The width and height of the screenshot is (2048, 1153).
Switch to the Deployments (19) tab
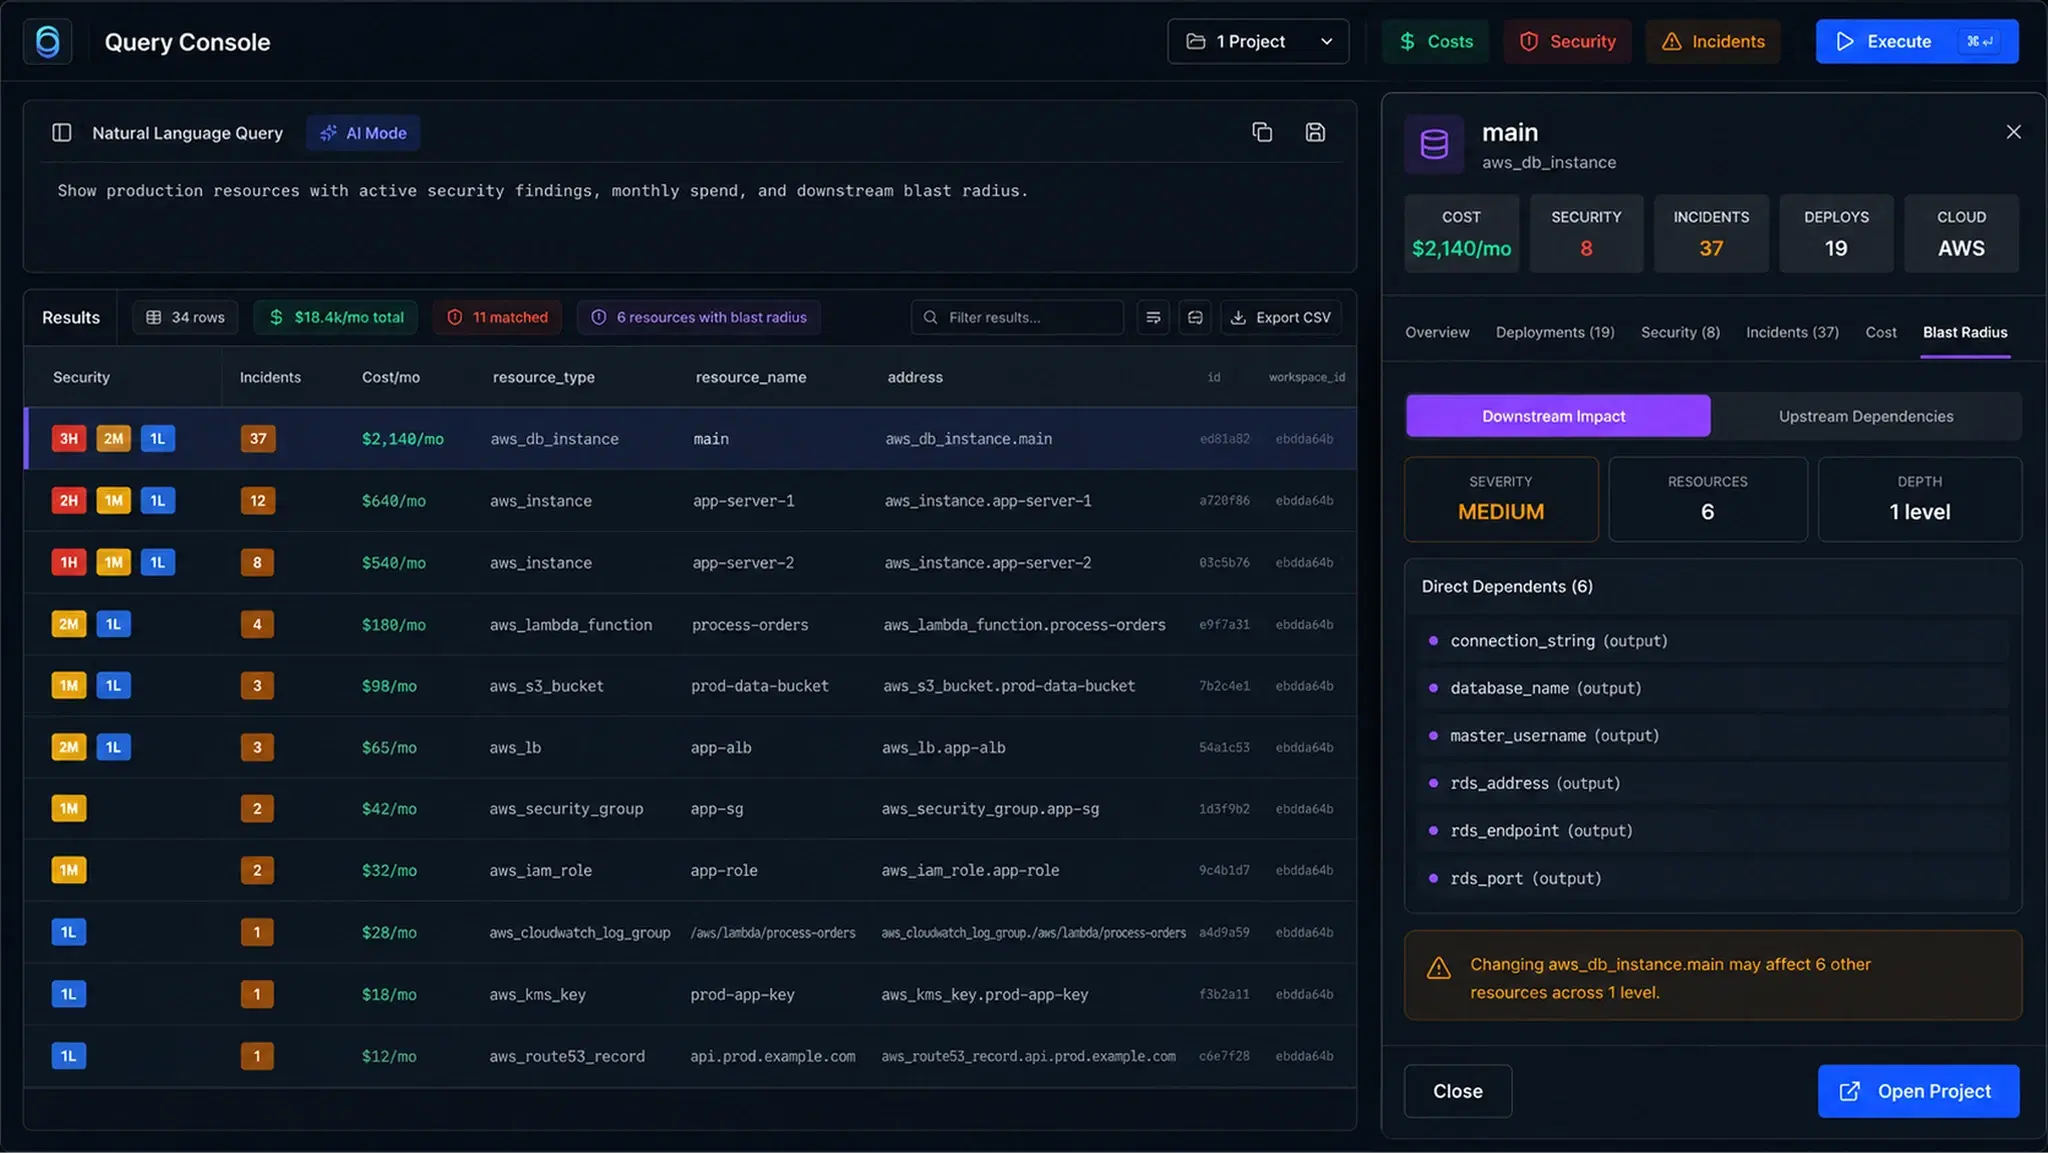pyautogui.click(x=1555, y=332)
